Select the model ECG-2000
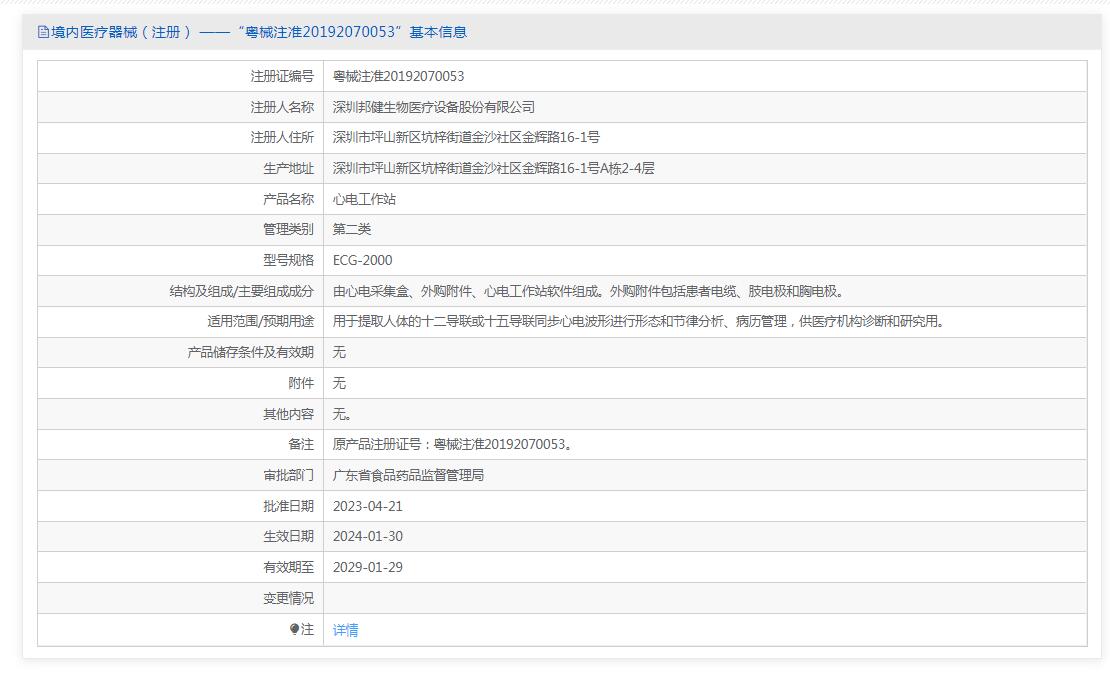 362,260
